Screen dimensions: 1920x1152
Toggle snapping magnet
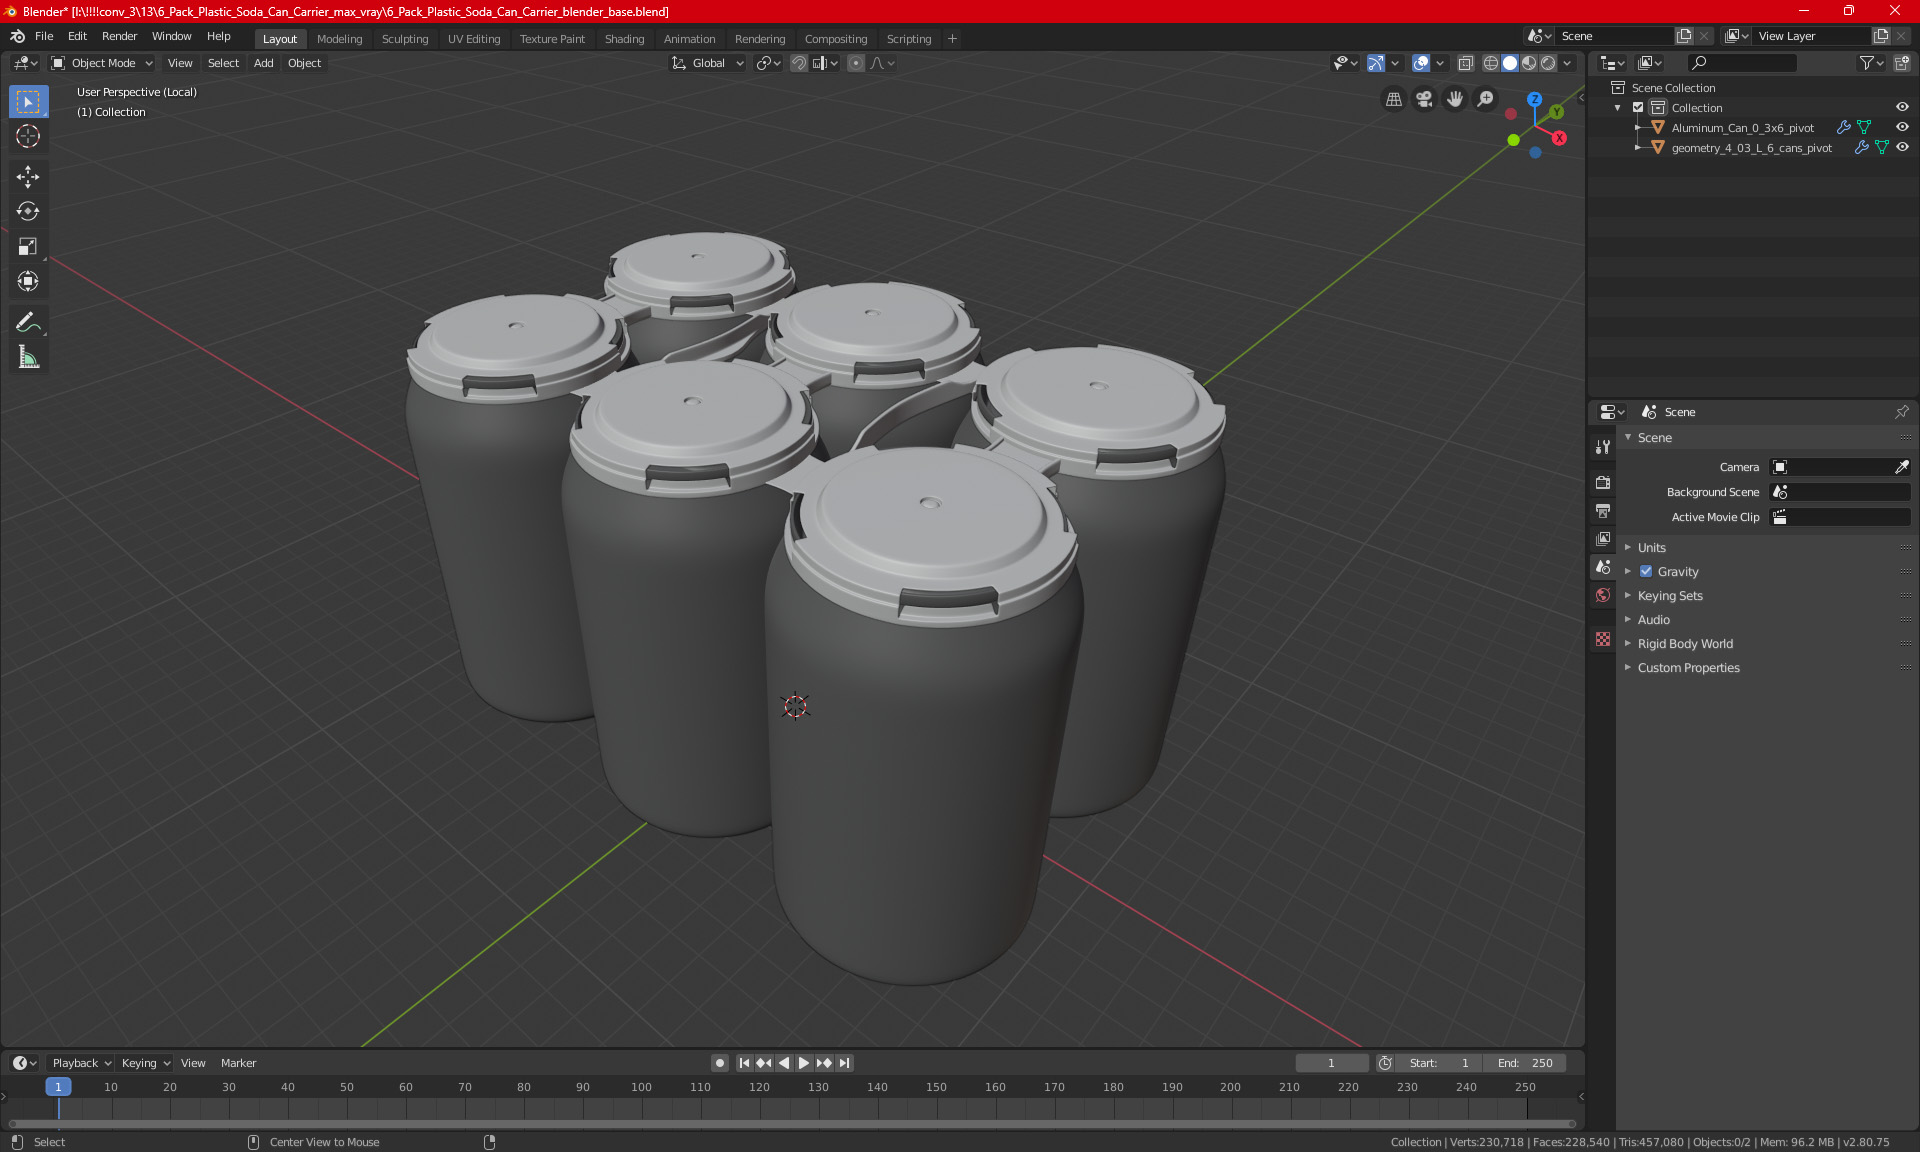pyautogui.click(x=799, y=63)
